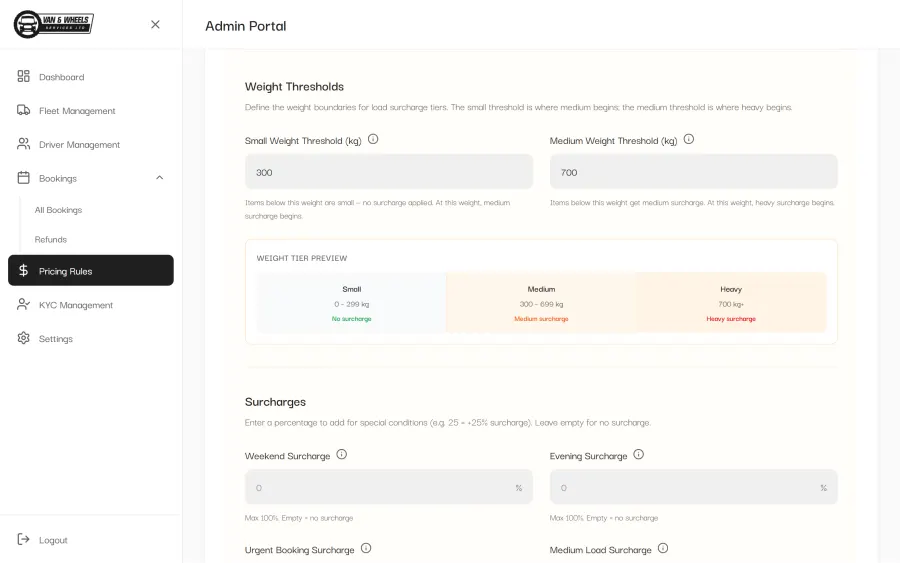Click the Bookings calendar icon
Image resolution: width=900 pixels, height=563 pixels.
click(24, 178)
